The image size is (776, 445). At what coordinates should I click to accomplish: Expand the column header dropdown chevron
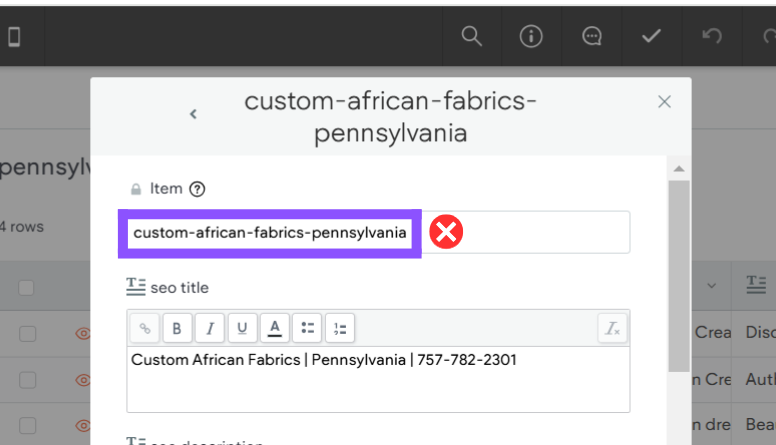(x=712, y=286)
